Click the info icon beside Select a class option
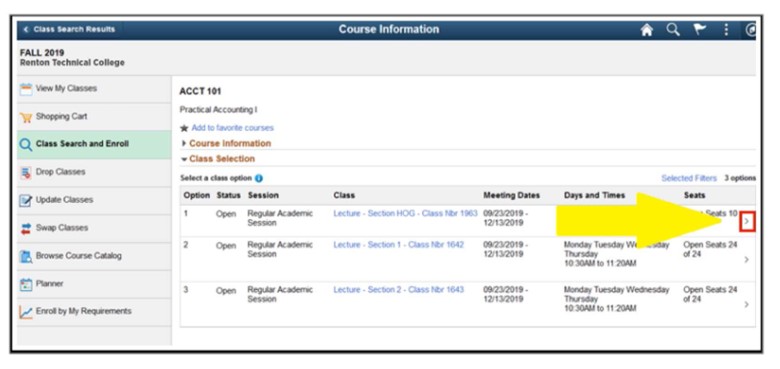The width and height of the screenshot is (780, 369). 259,178
